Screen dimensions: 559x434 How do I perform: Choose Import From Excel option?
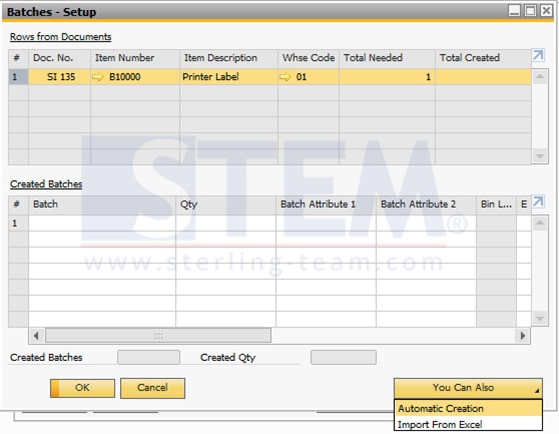click(468, 424)
